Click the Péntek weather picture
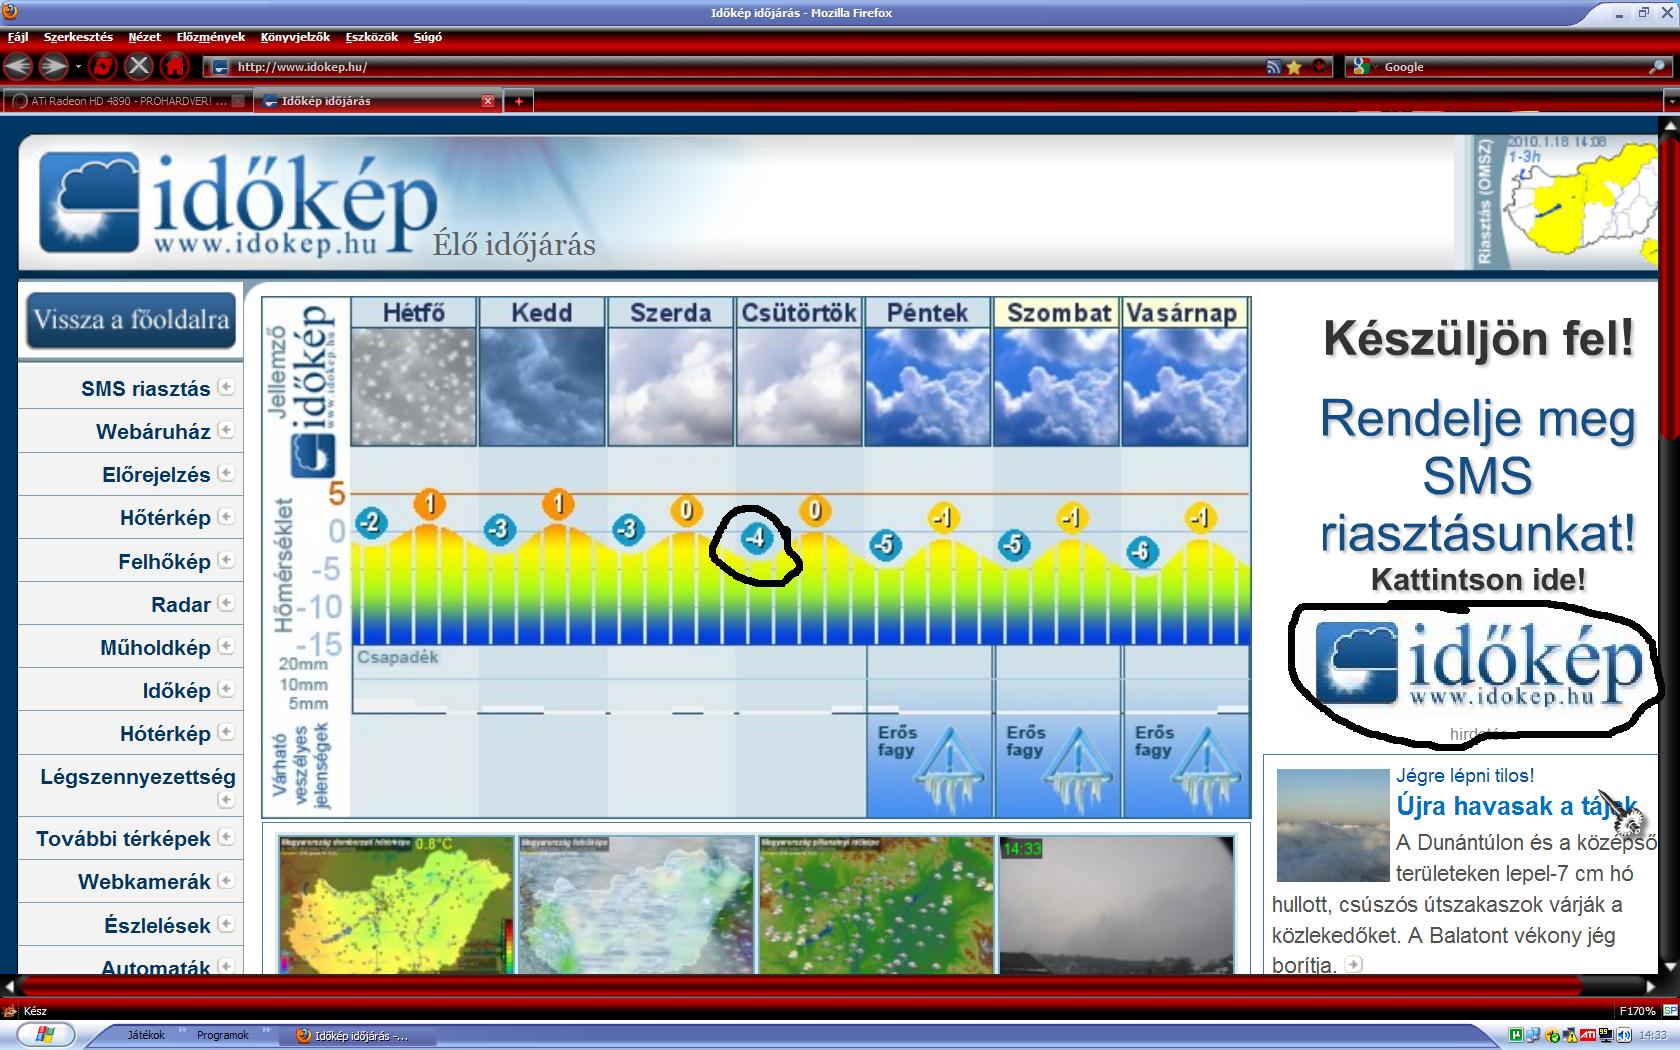The image size is (1680, 1050). [x=927, y=387]
